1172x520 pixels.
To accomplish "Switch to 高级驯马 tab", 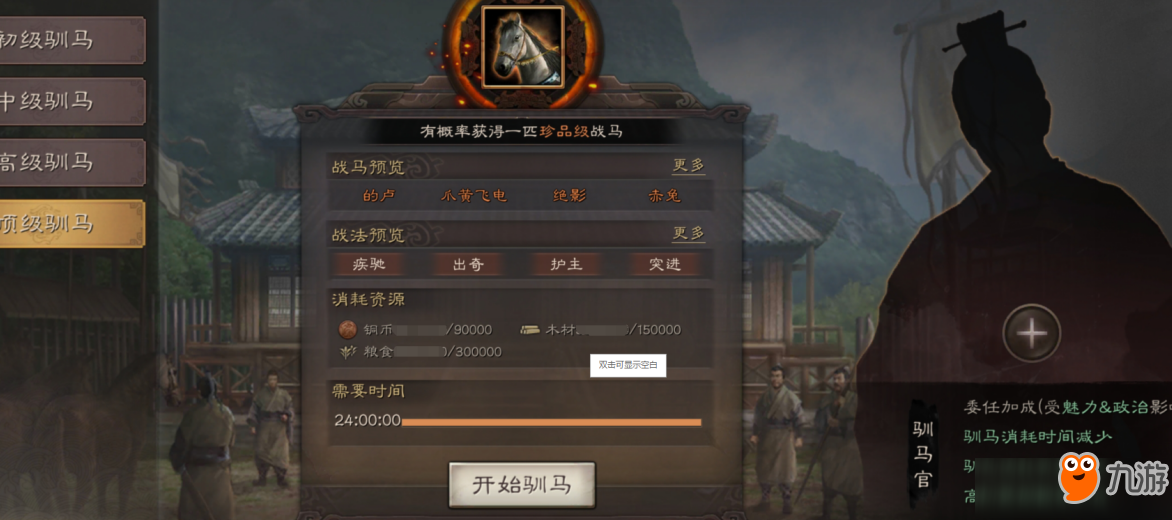I will coord(73,162).
